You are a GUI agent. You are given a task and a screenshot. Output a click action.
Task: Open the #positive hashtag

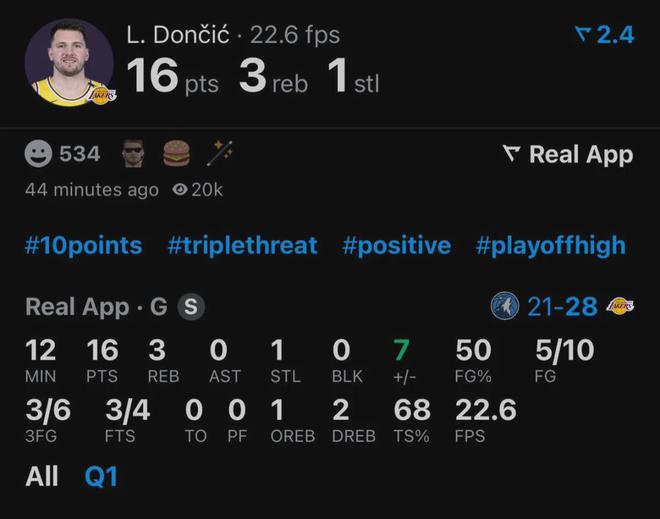click(396, 245)
